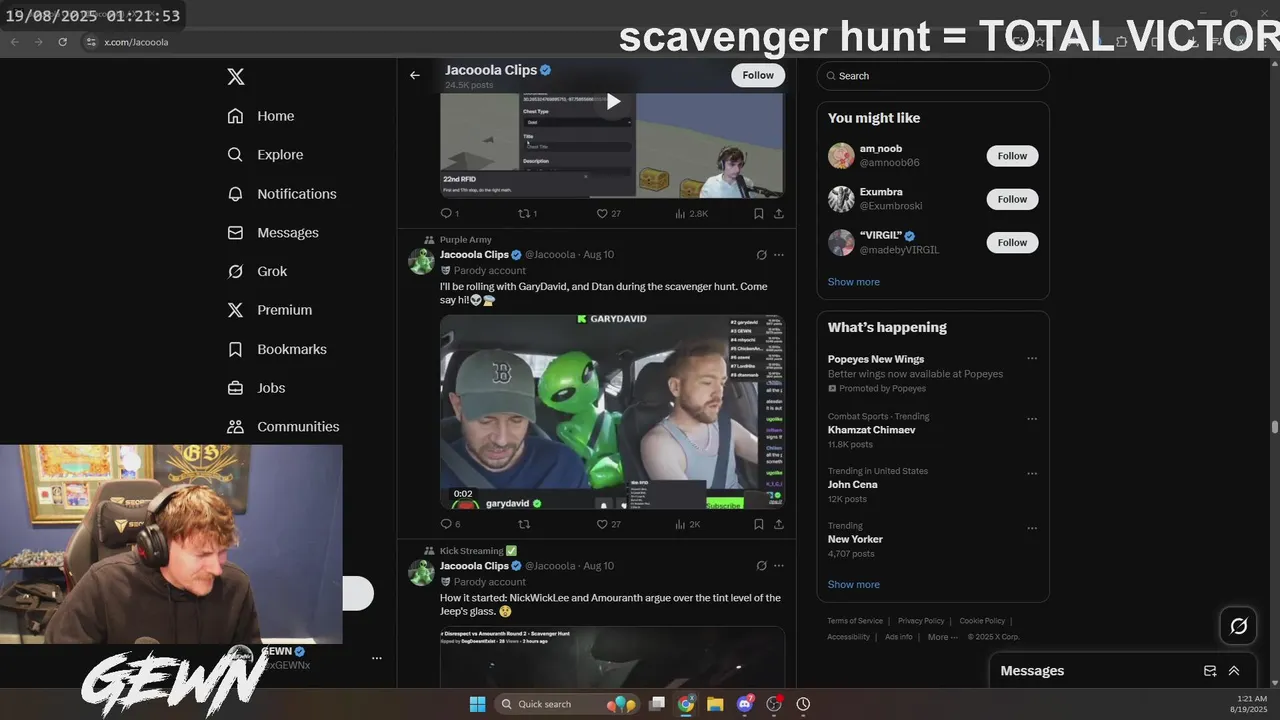Click Show more under What's happening
1280x720 pixels.
coord(854,584)
